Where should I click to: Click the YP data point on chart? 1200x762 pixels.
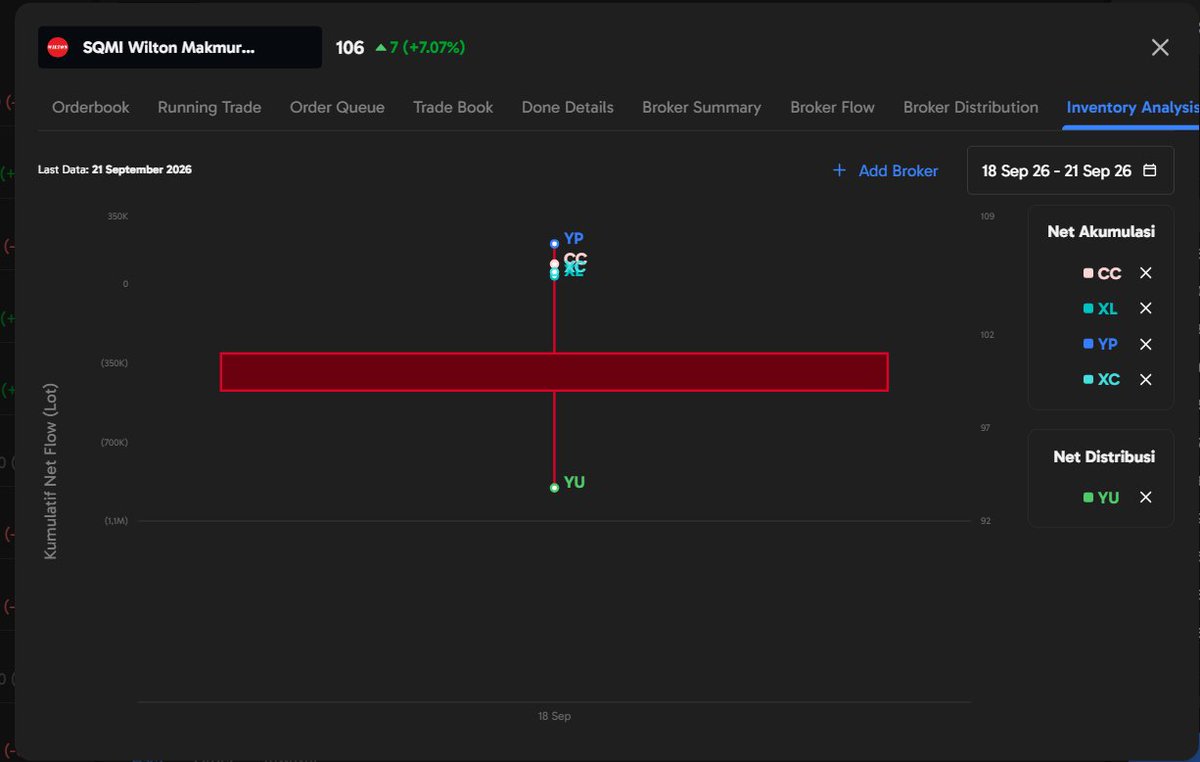pos(554,243)
